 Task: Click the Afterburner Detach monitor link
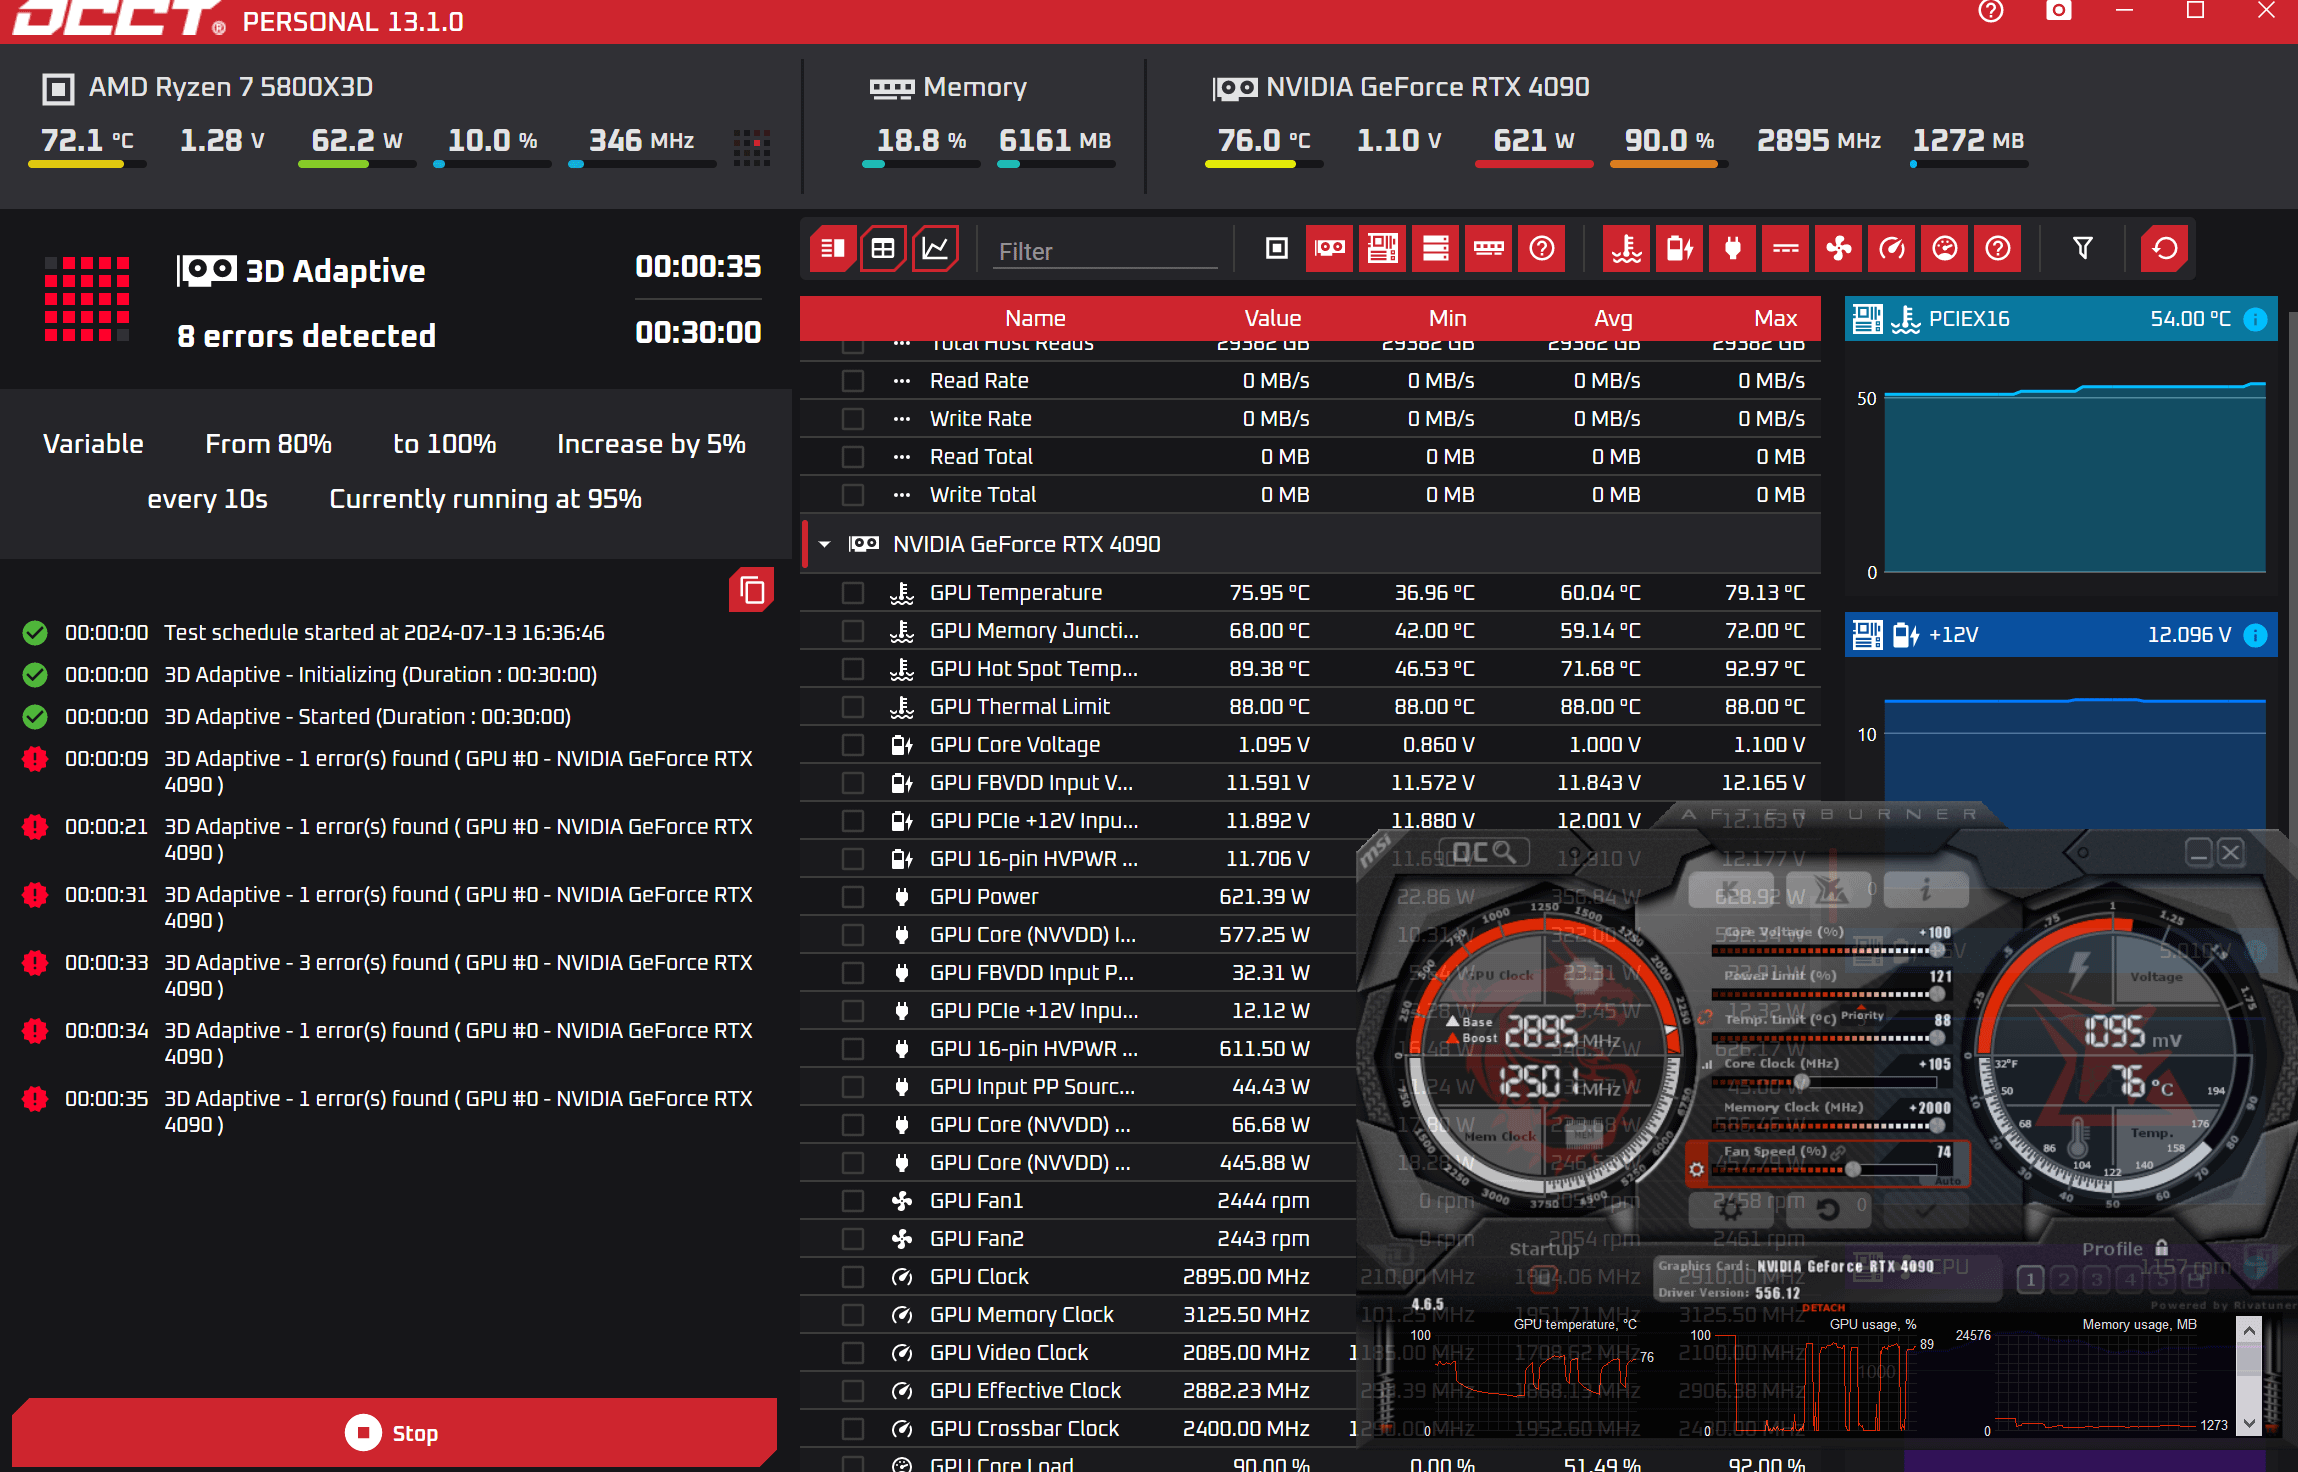[x=1823, y=1307]
